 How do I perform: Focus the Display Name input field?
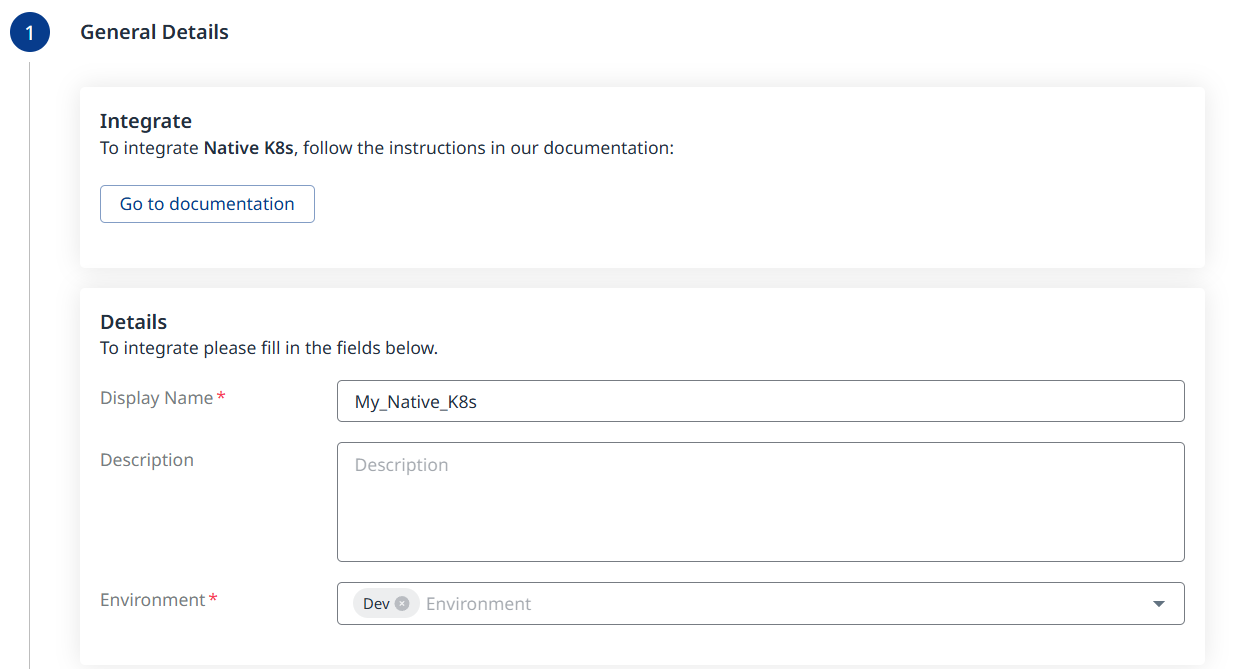coord(760,401)
